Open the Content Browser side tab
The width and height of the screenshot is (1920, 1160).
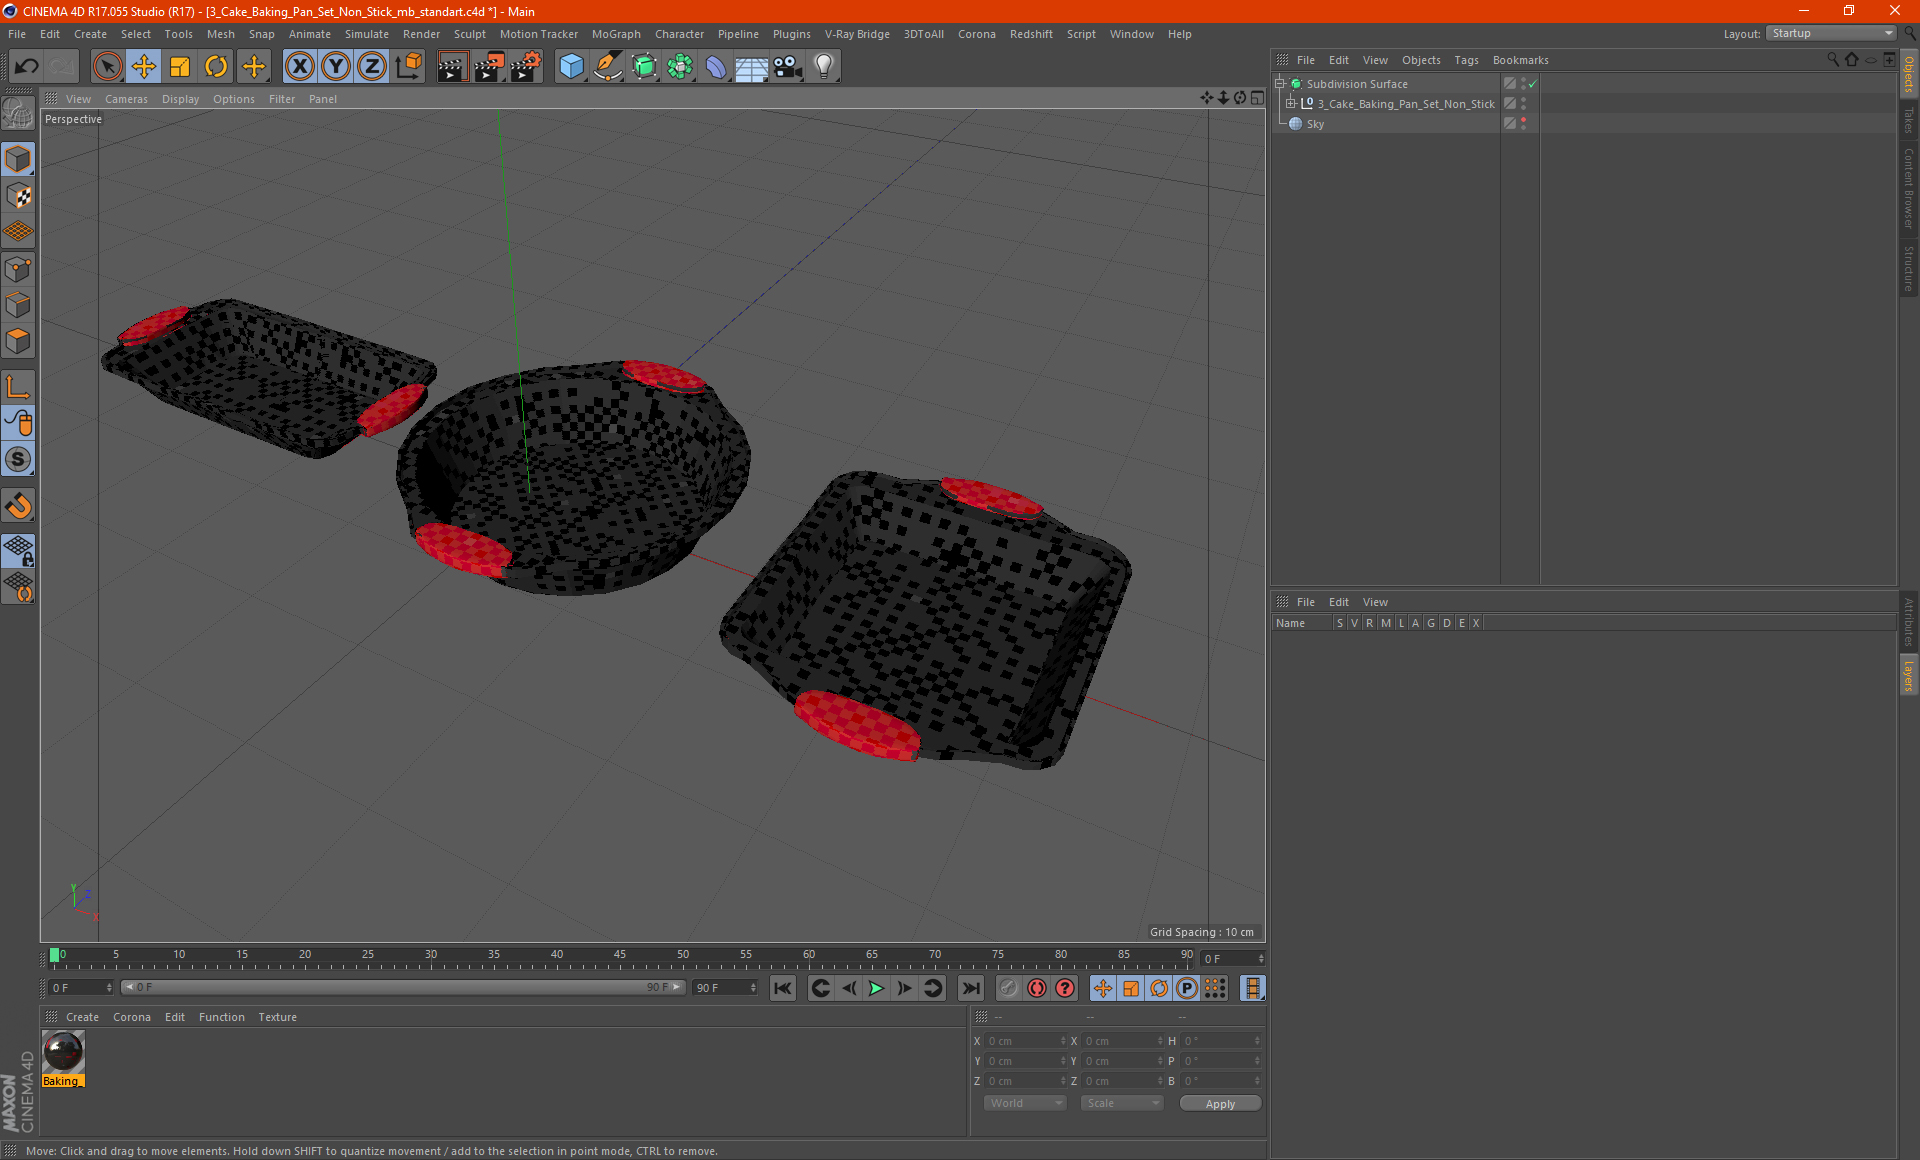(x=1908, y=188)
